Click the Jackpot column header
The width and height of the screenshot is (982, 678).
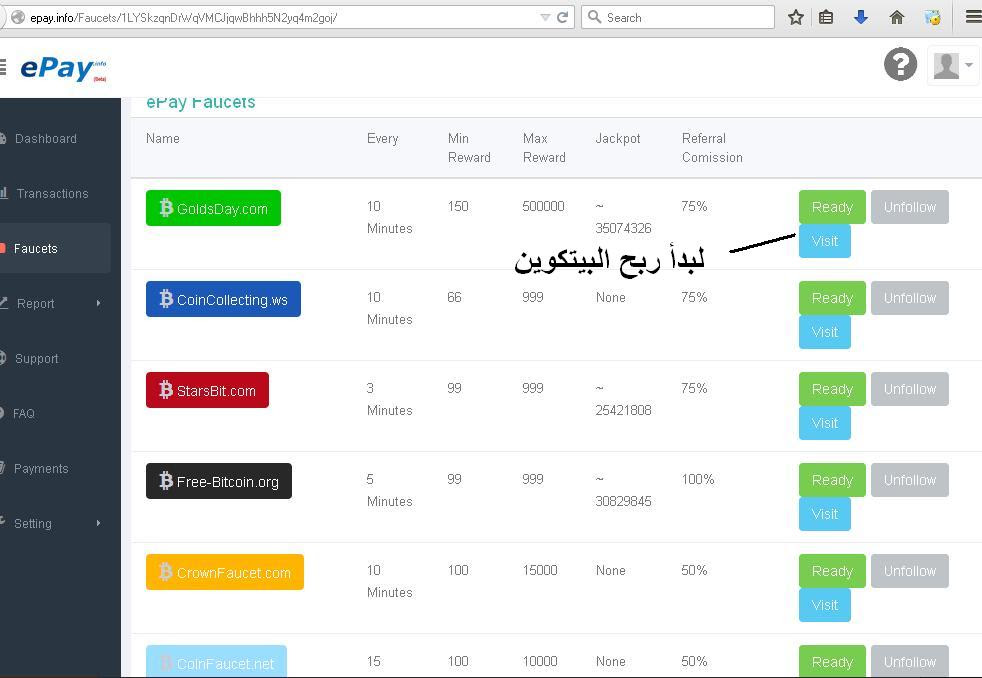(618, 138)
